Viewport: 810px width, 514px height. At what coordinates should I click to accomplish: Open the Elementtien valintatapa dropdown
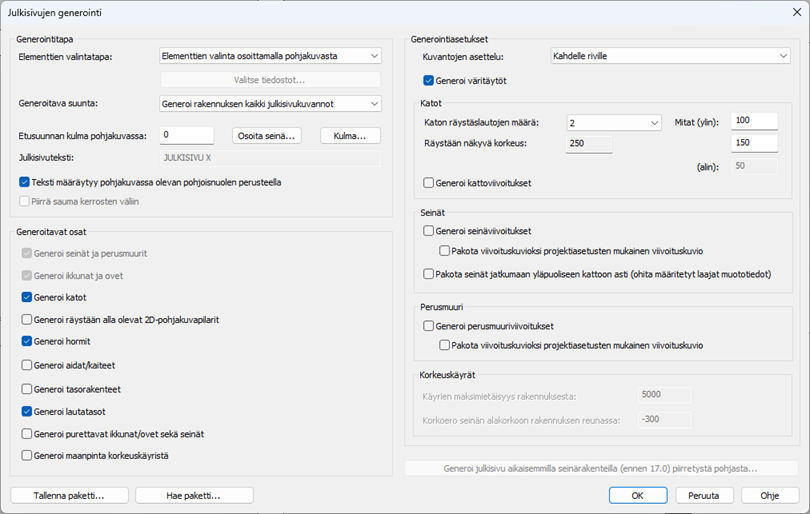(270, 57)
